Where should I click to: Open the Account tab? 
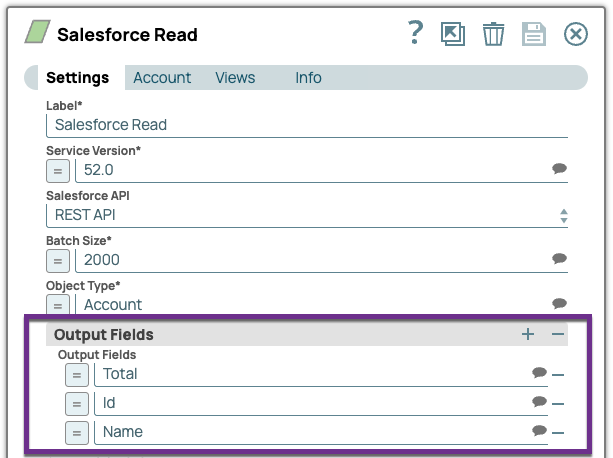pos(162,77)
